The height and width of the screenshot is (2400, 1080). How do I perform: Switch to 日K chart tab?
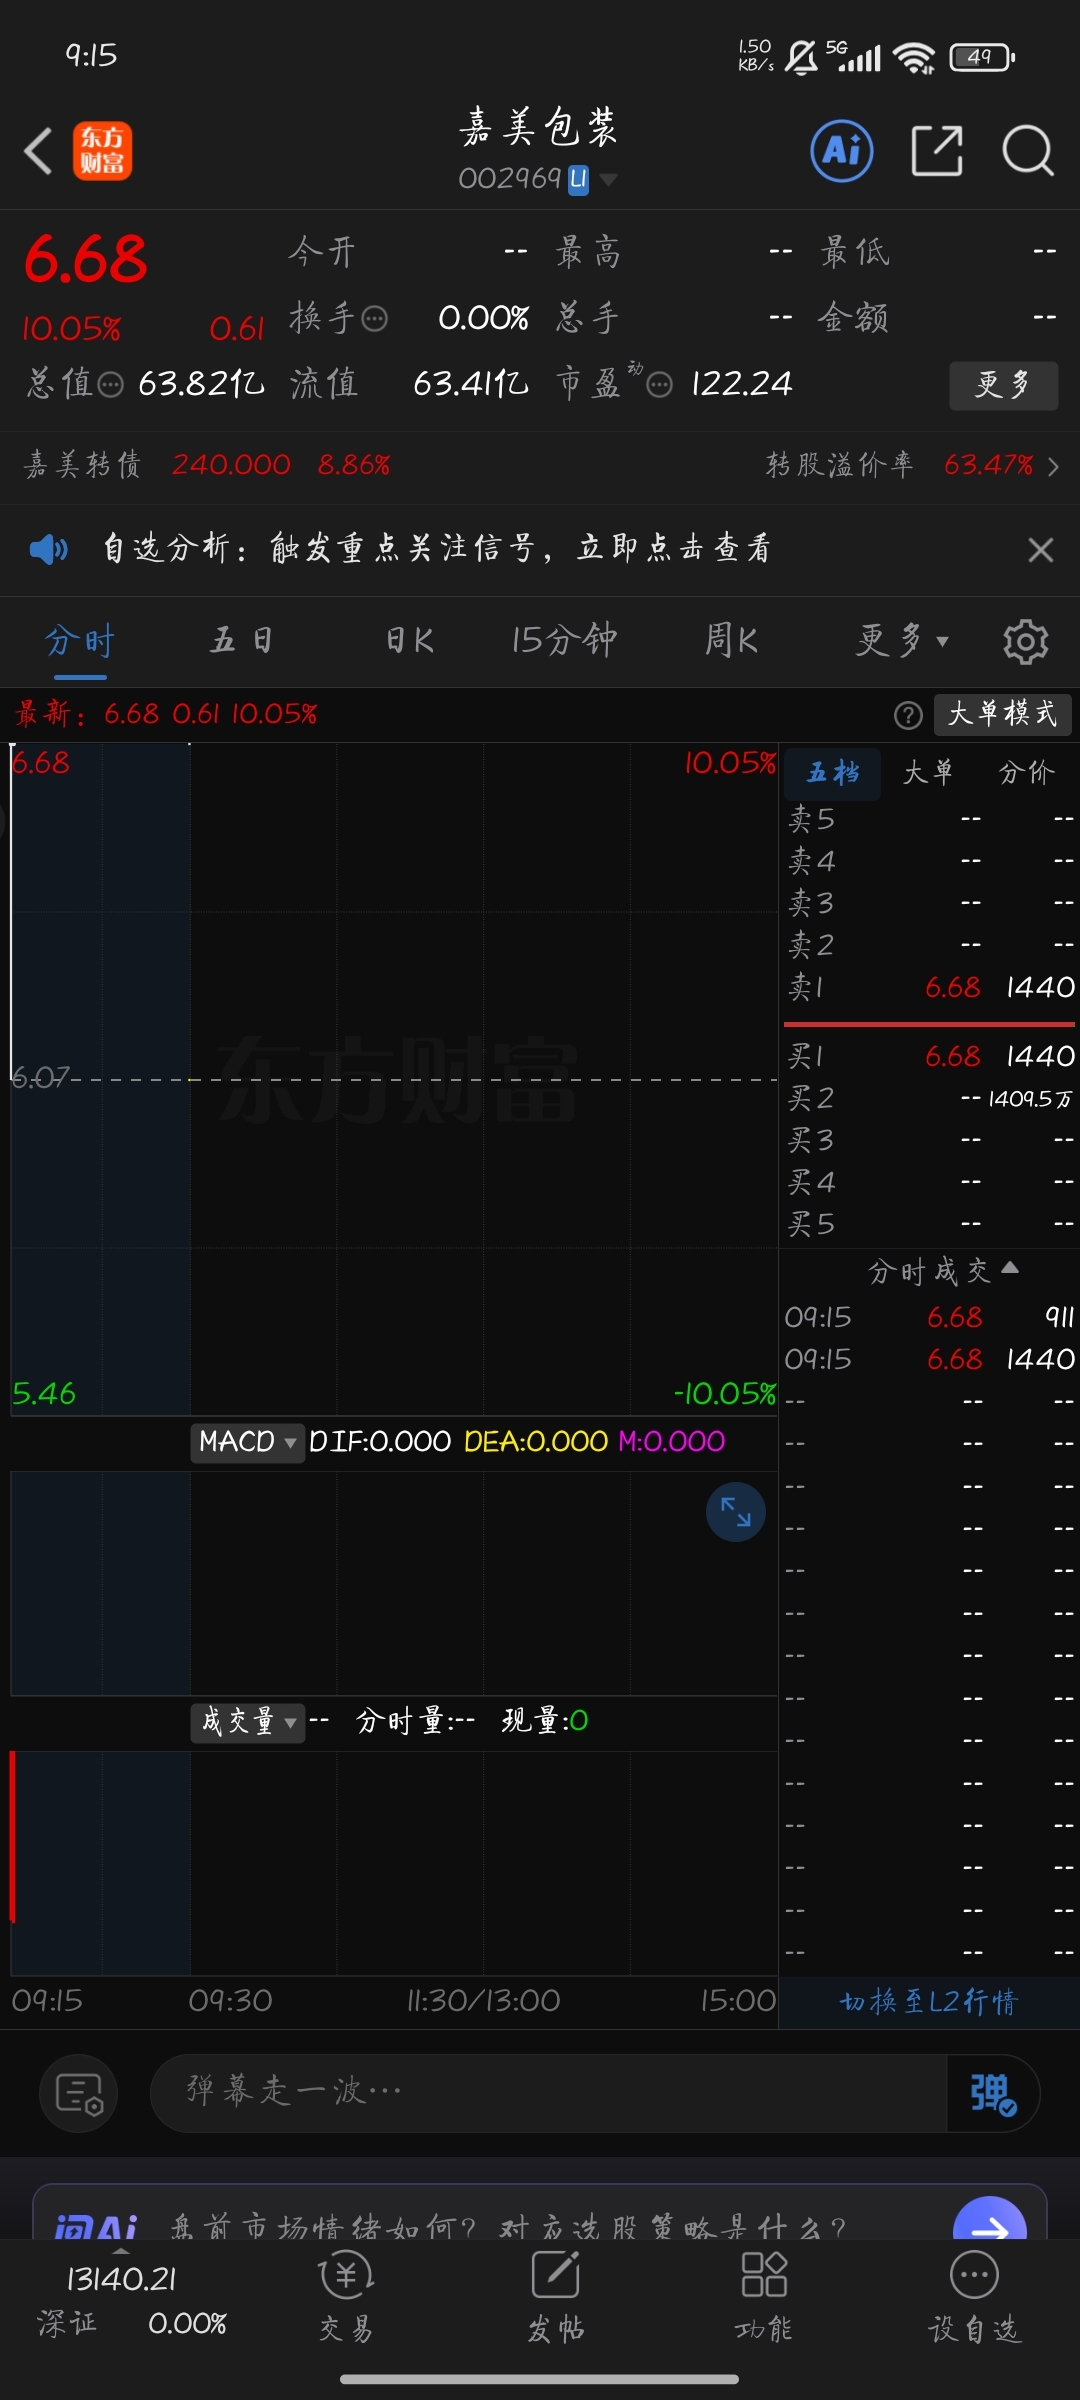click(x=410, y=640)
